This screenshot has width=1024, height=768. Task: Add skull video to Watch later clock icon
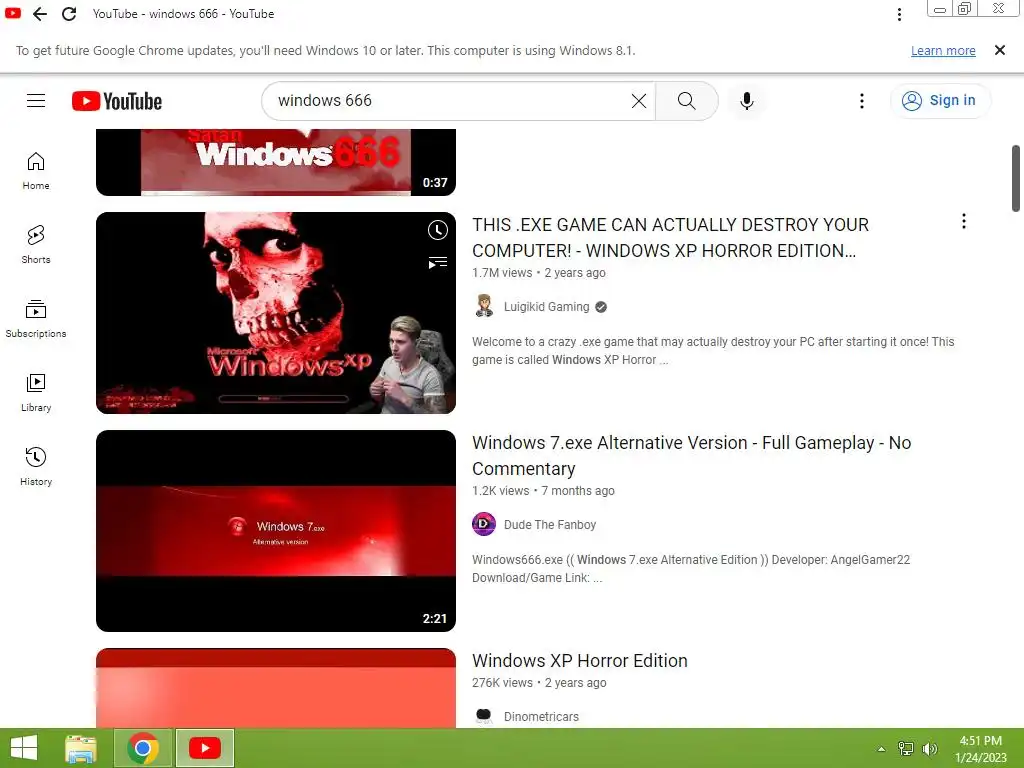coord(438,230)
